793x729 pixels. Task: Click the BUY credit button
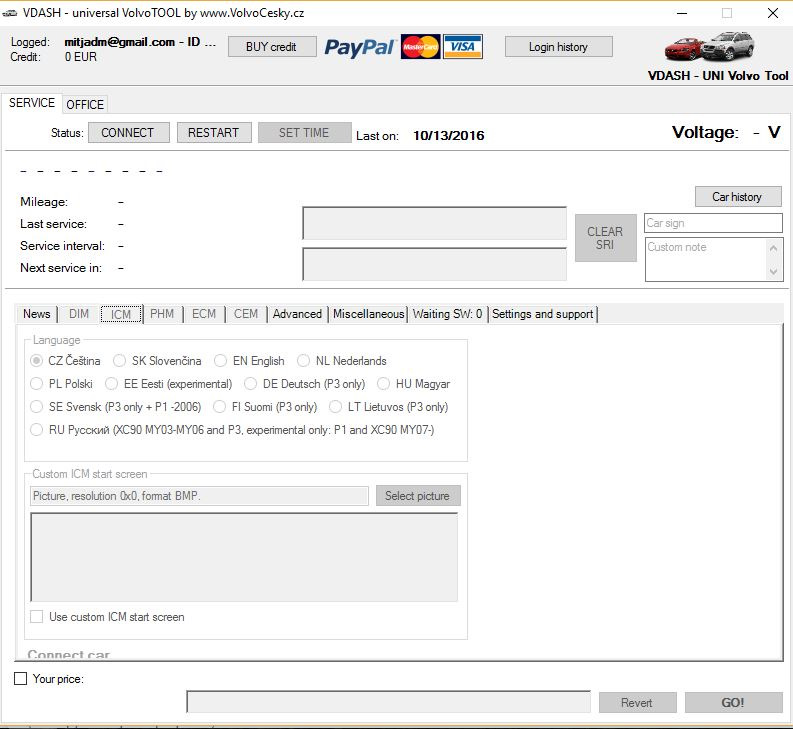pos(272,47)
